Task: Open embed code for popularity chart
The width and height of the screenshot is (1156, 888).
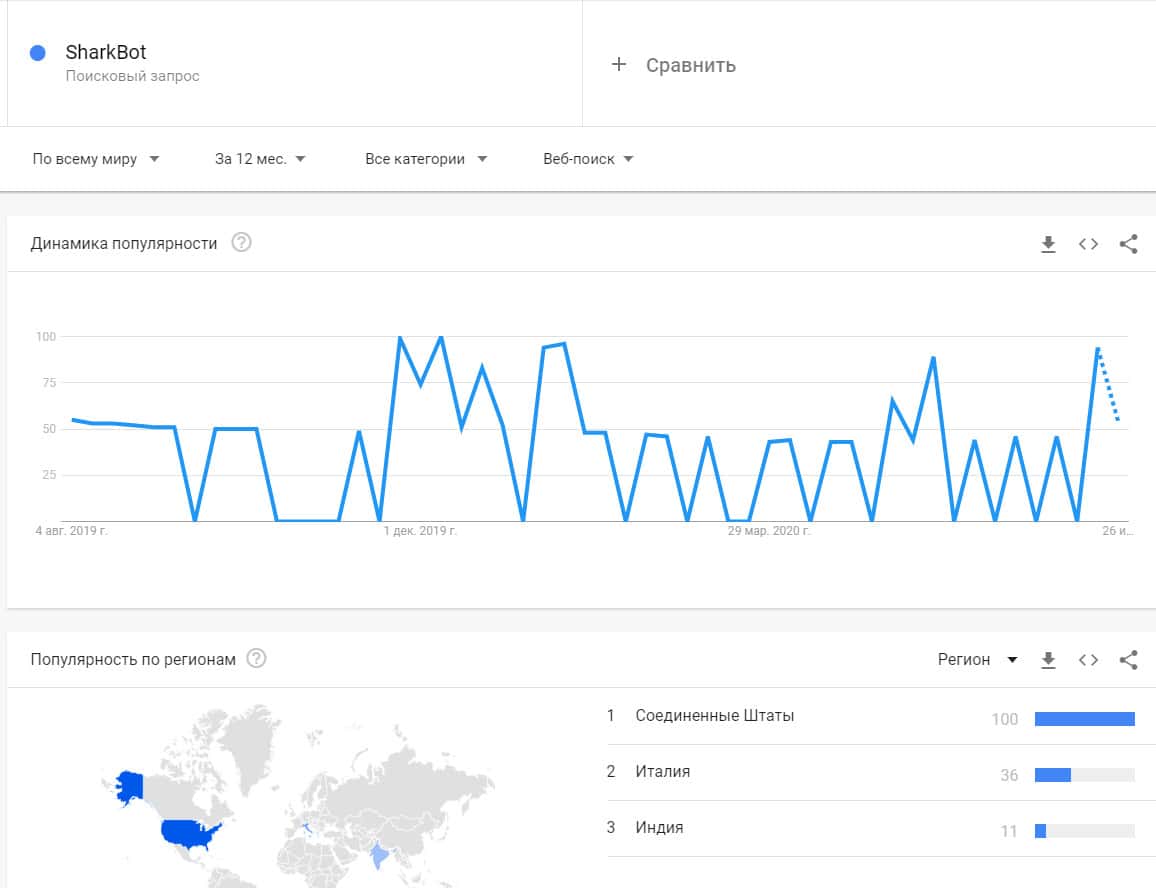Action: pyautogui.click(x=1088, y=244)
